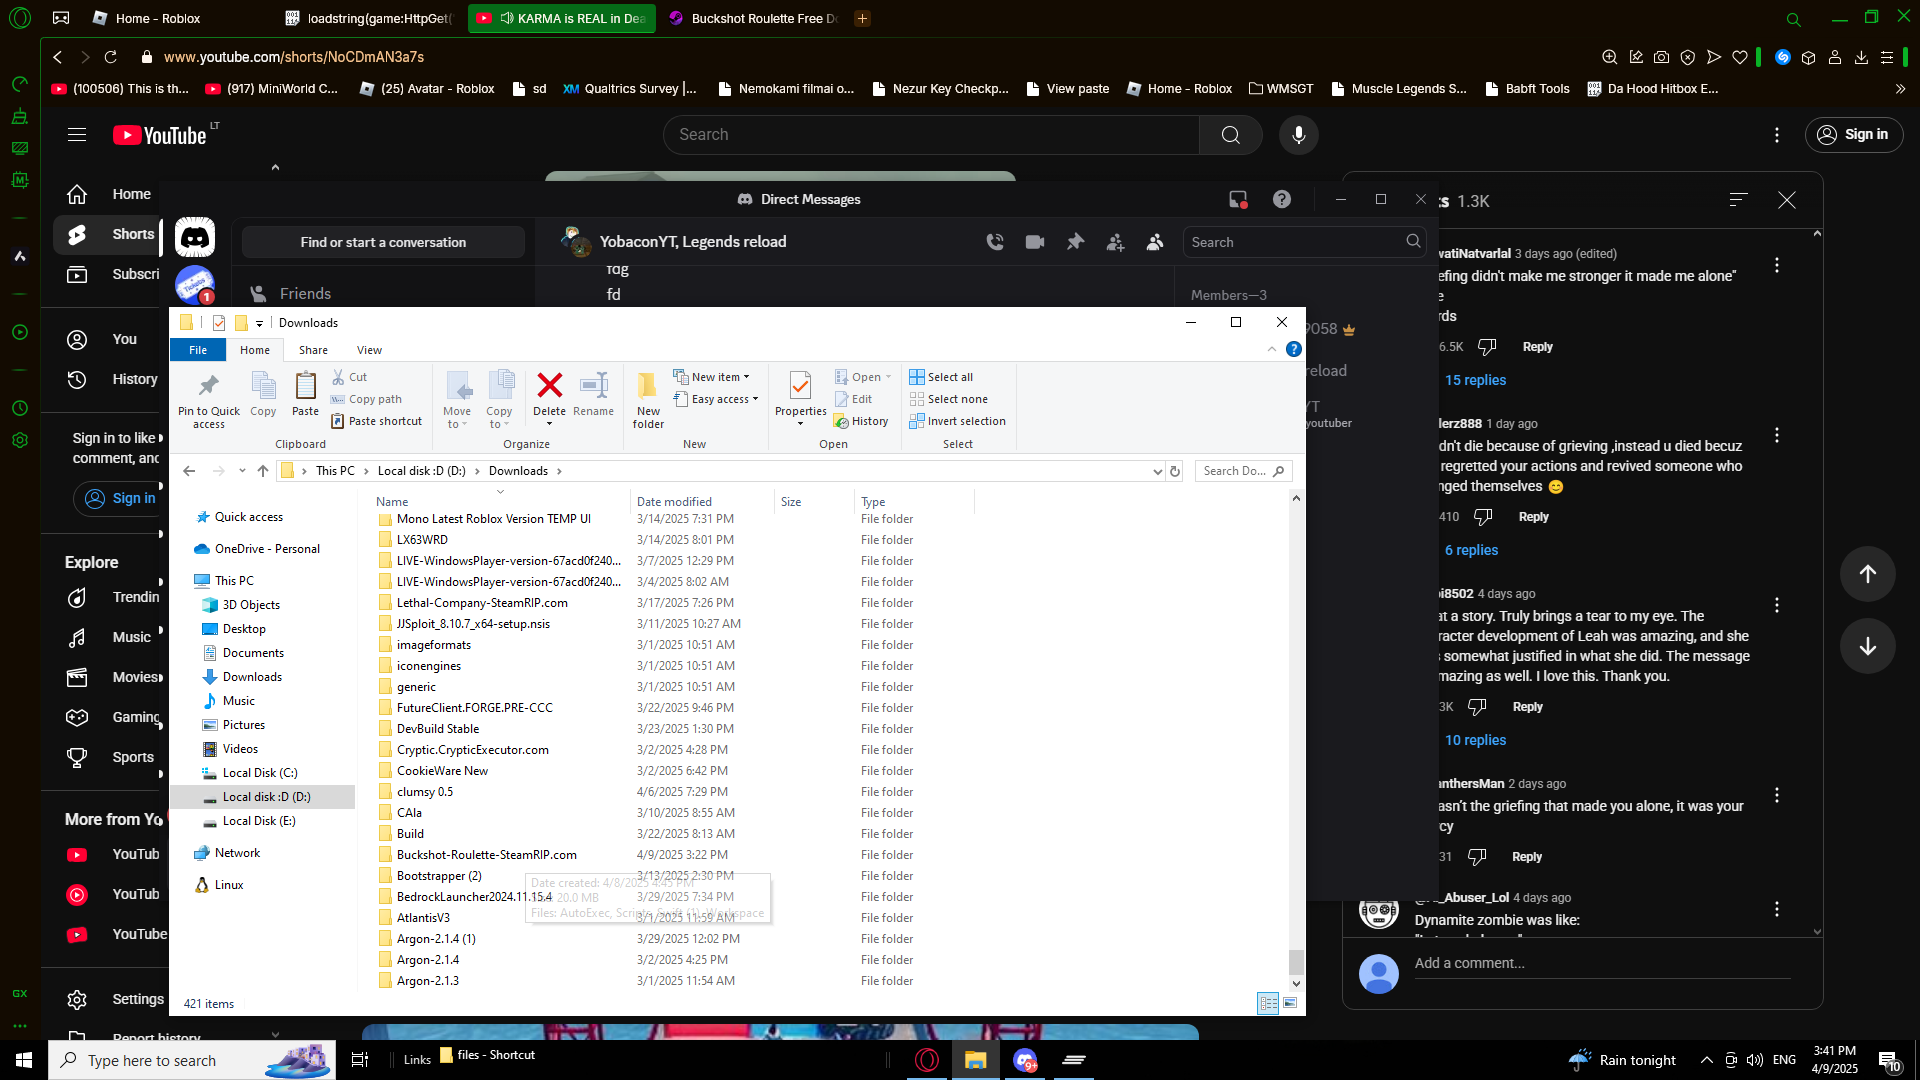Collapse the Explorer ribbon

point(1272,349)
